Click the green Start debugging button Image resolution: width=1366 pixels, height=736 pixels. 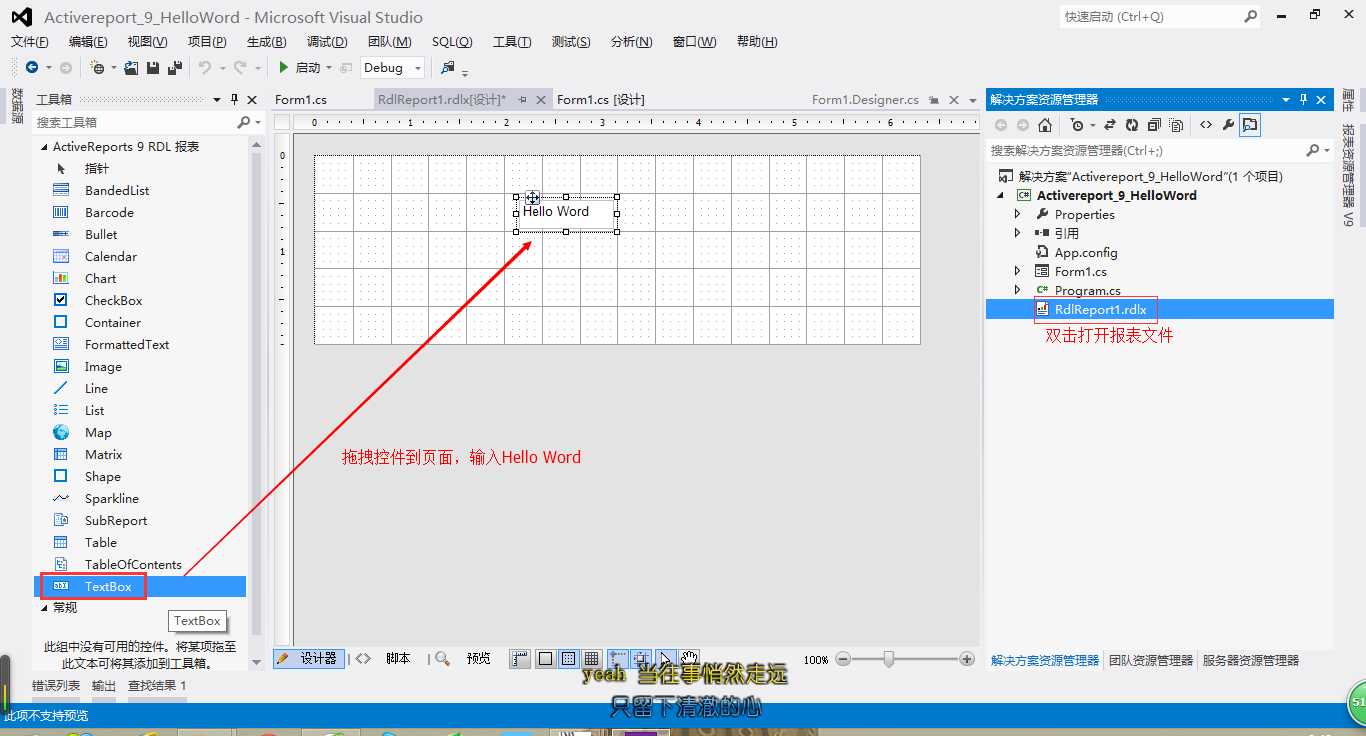click(284, 67)
